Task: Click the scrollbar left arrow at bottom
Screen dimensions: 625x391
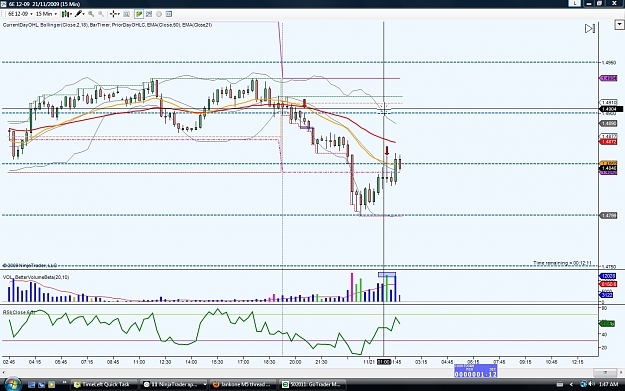Action: pyautogui.click(x=4, y=372)
